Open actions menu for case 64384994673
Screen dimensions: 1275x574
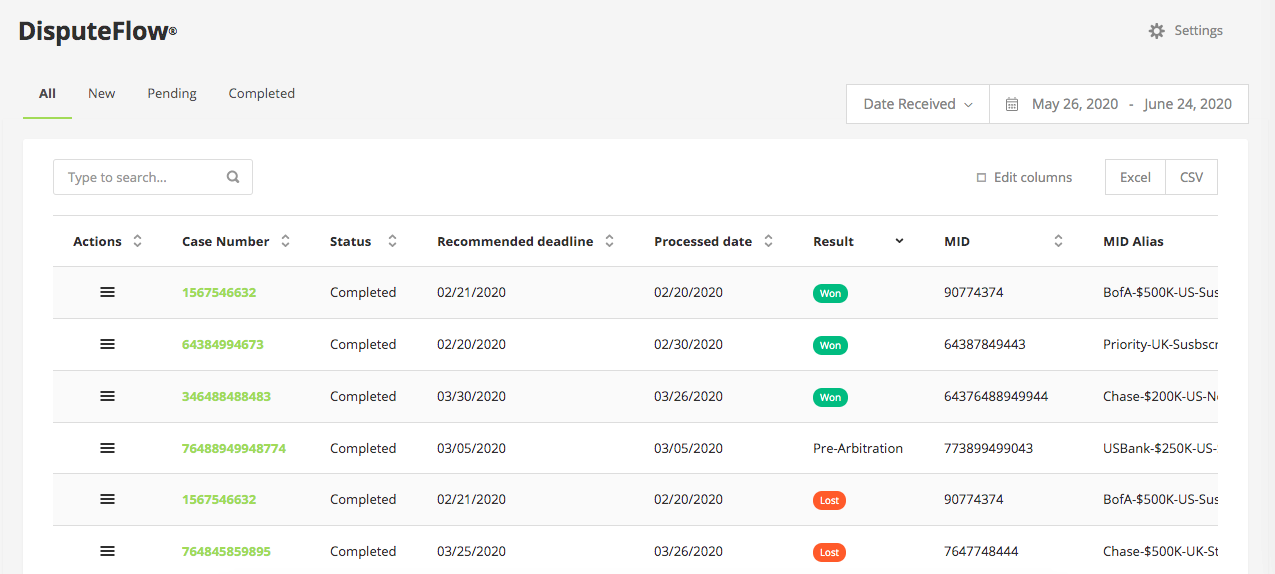pos(107,344)
